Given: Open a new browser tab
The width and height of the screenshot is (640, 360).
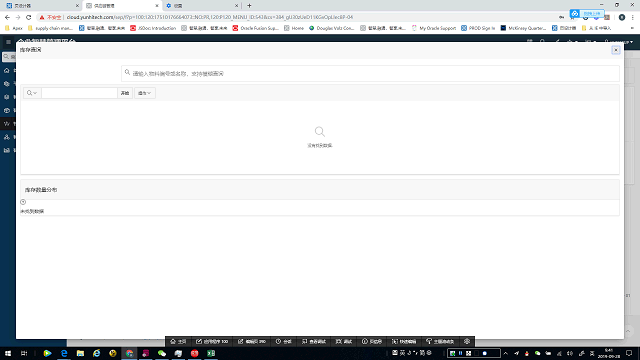Looking at the screenshot, I should (x=249, y=6).
